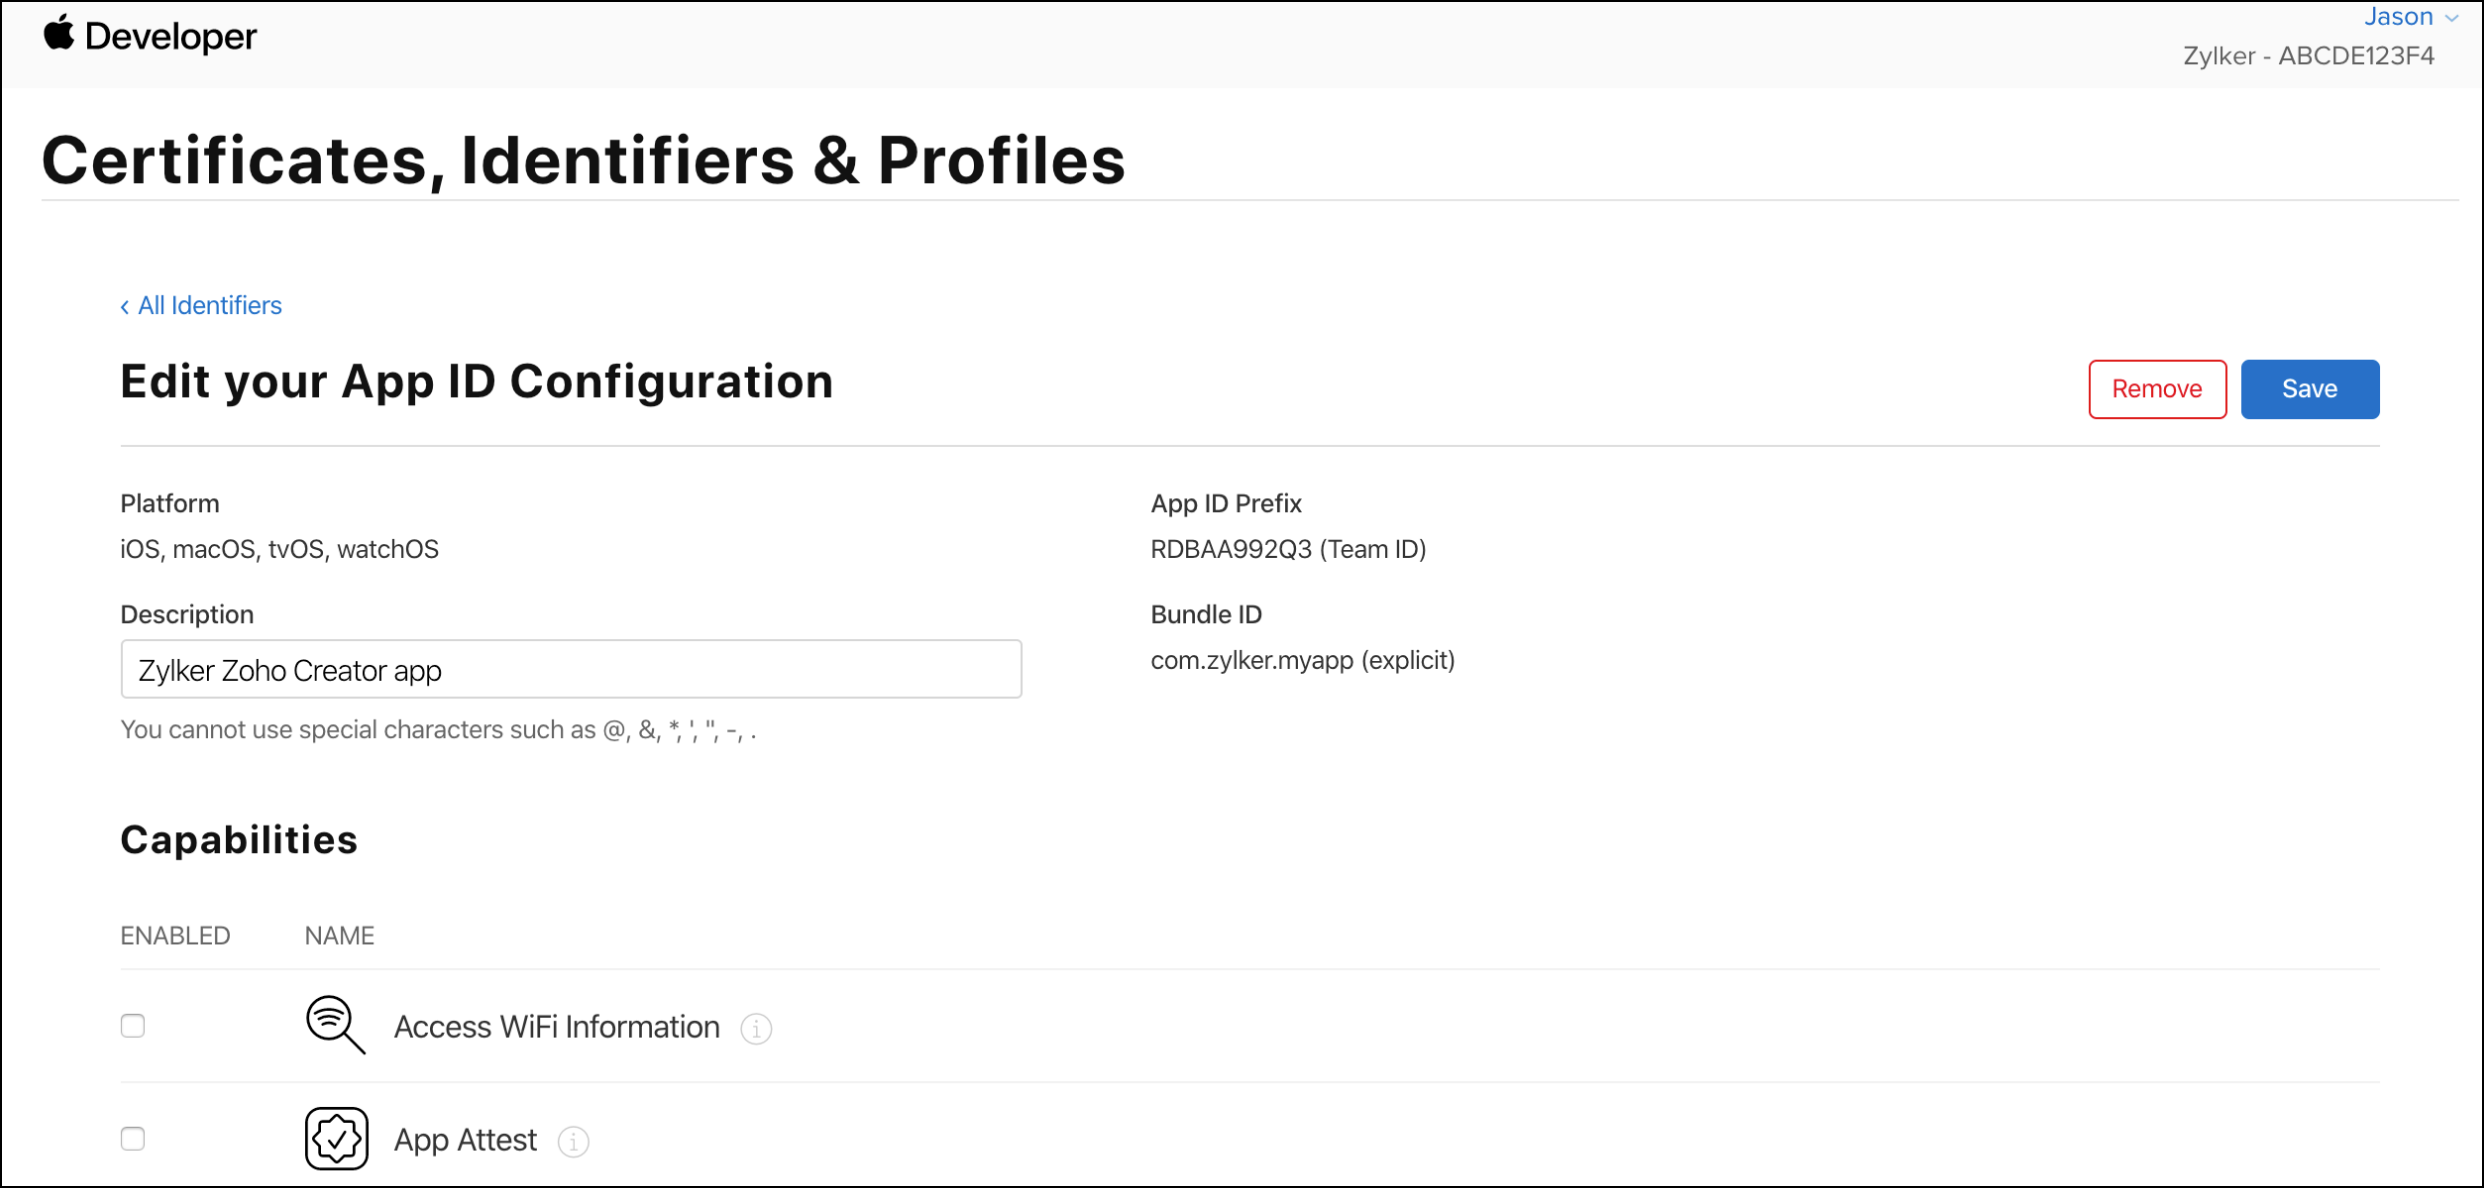
Task: Open info tooltip for App Attest
Action: tap(573, 1141)
